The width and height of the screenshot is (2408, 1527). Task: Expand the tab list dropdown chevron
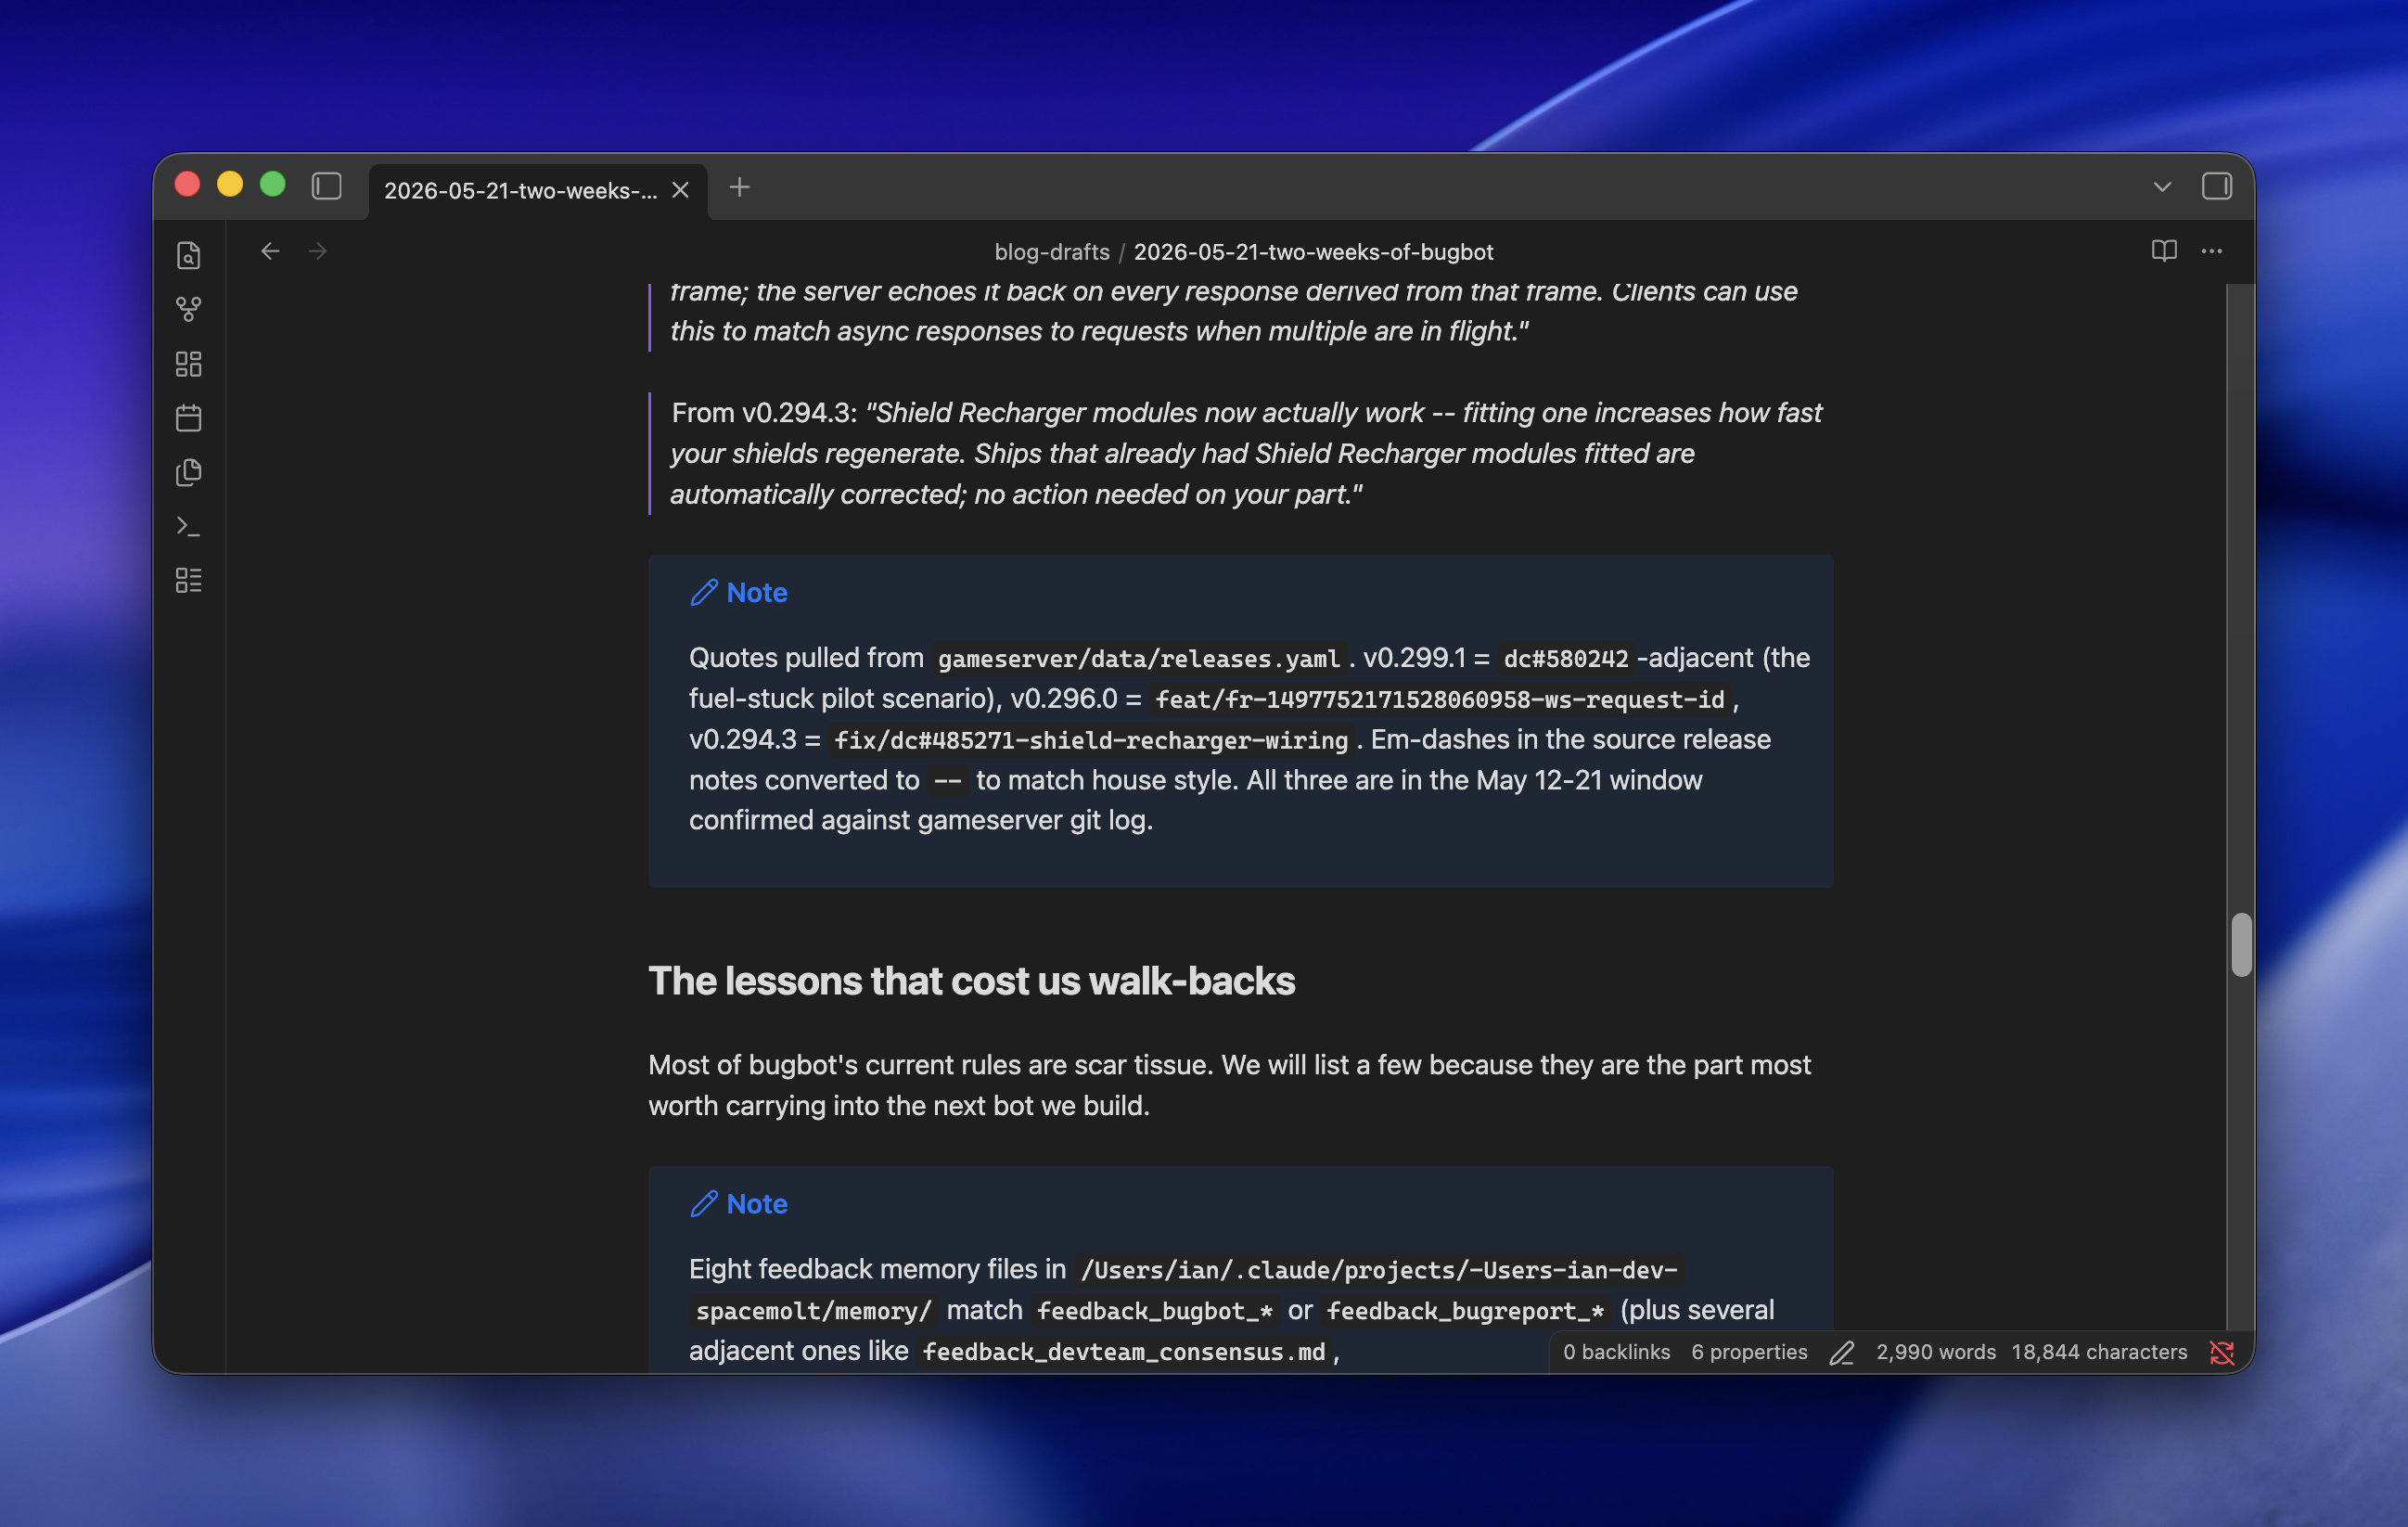point(2162,187)
